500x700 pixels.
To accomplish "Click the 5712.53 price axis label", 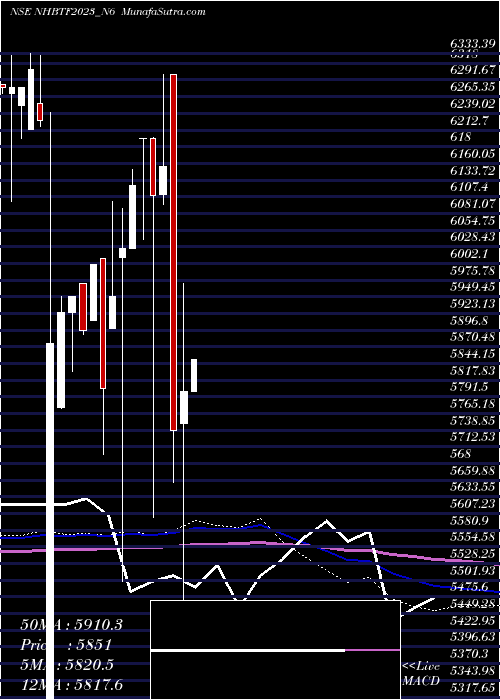I will click(x=472, y=437).
